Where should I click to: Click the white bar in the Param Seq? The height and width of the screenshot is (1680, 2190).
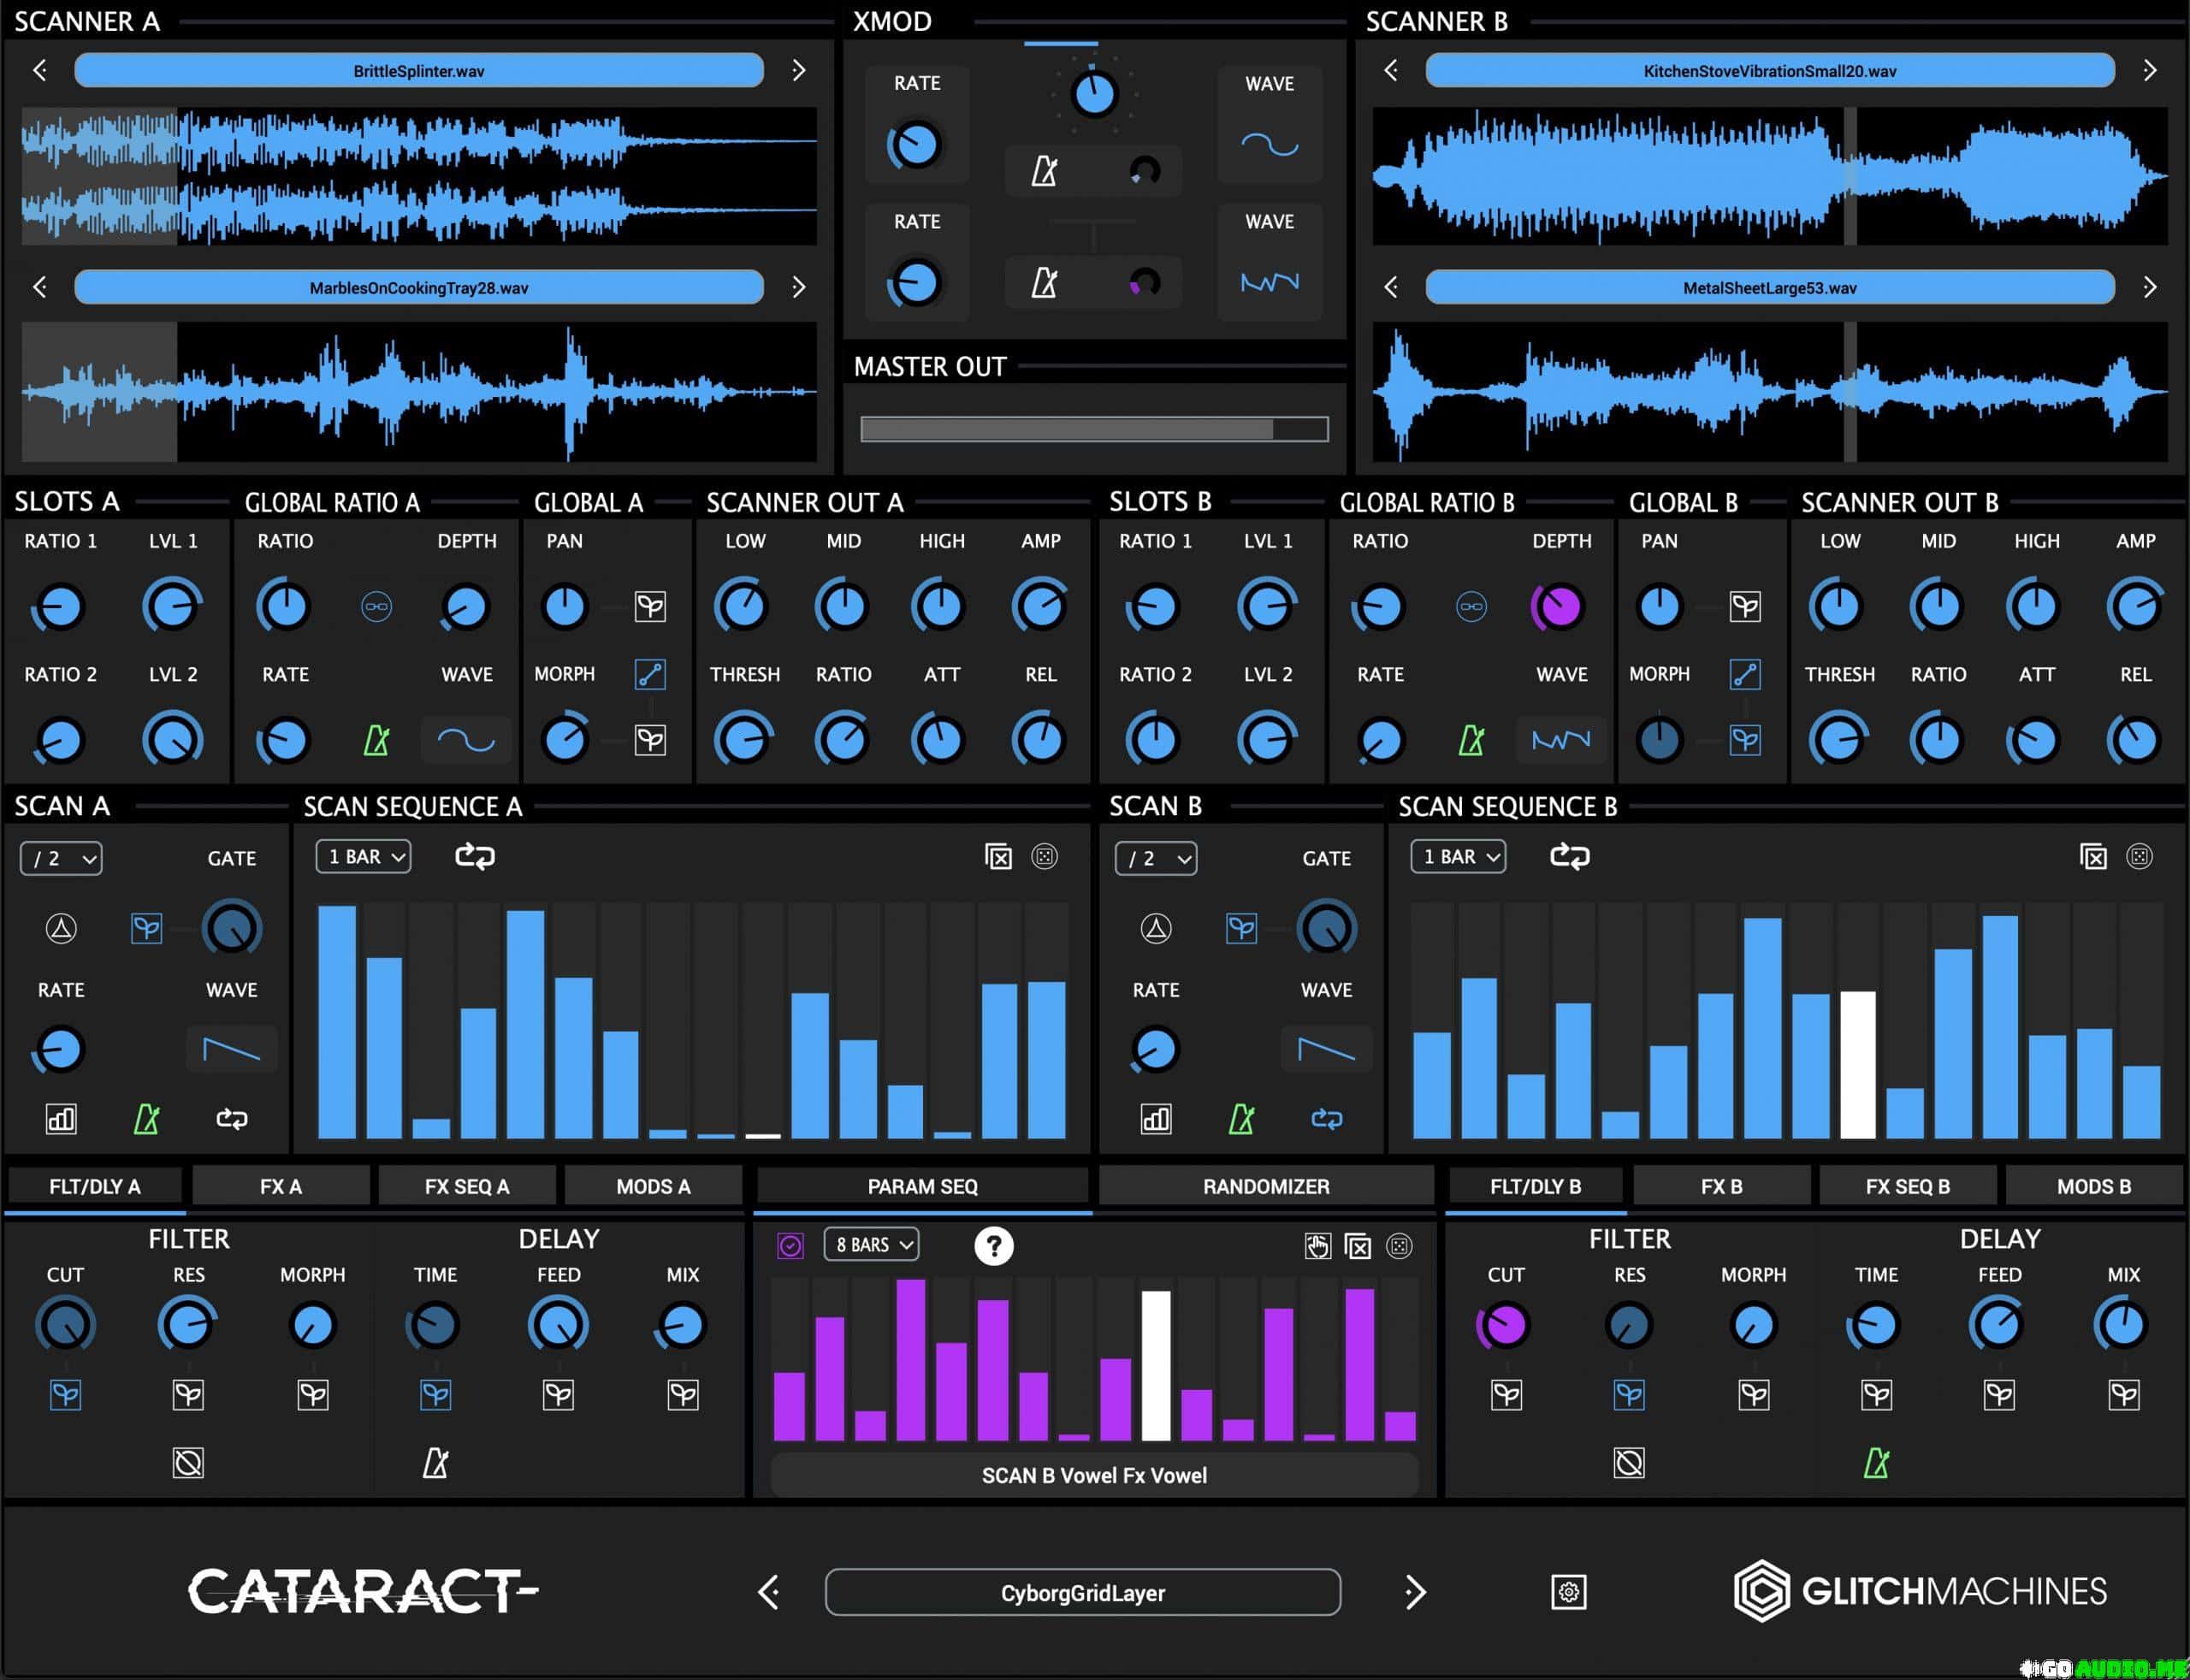tap(1156, 1366)
